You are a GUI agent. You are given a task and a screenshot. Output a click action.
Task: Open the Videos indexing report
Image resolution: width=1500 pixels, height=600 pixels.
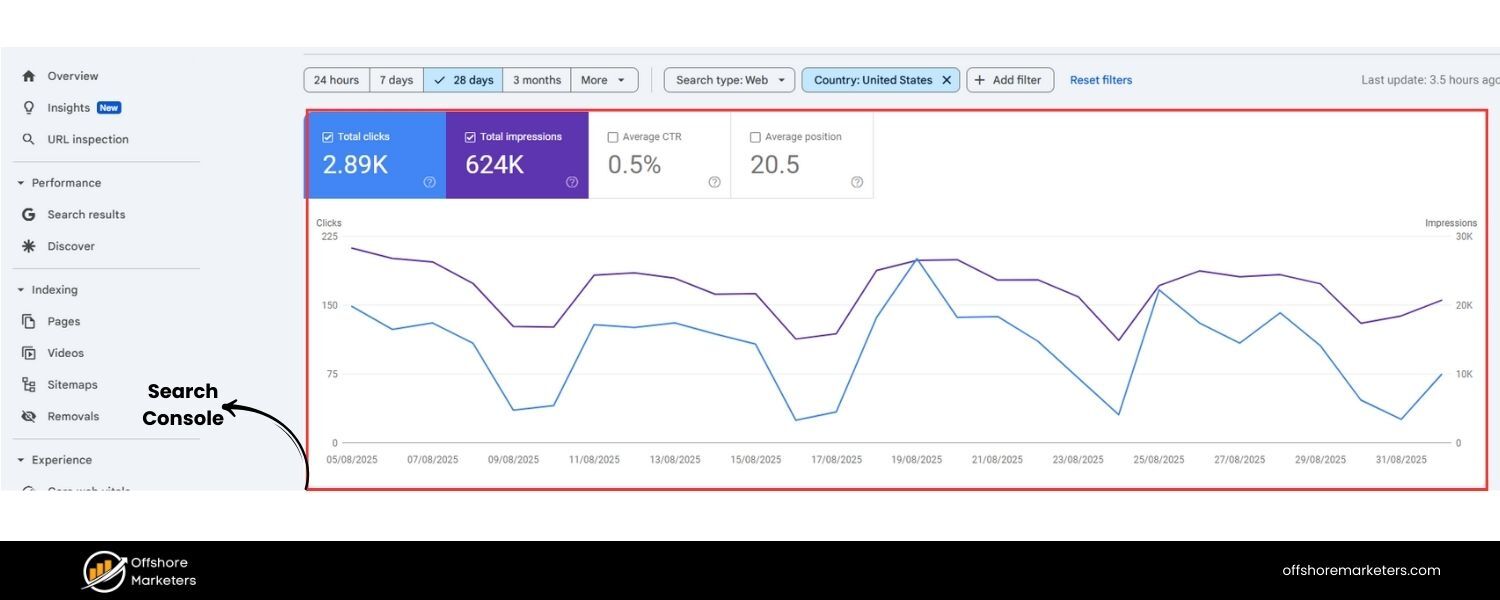[65, 352]
